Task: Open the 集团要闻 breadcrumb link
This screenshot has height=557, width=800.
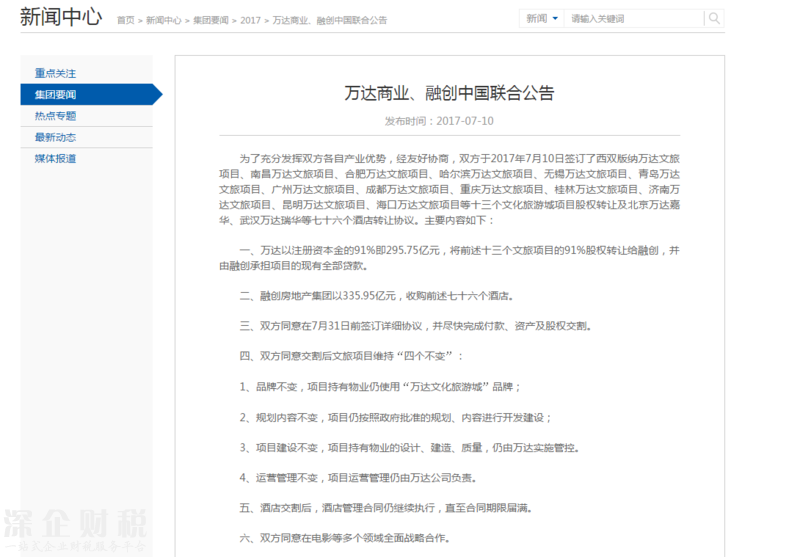Action: pyautogui.click(x=211, y=20)
